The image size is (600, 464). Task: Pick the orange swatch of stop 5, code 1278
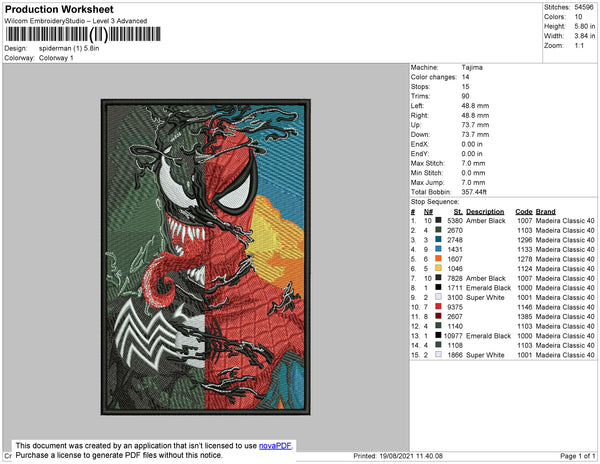(438, 259)
